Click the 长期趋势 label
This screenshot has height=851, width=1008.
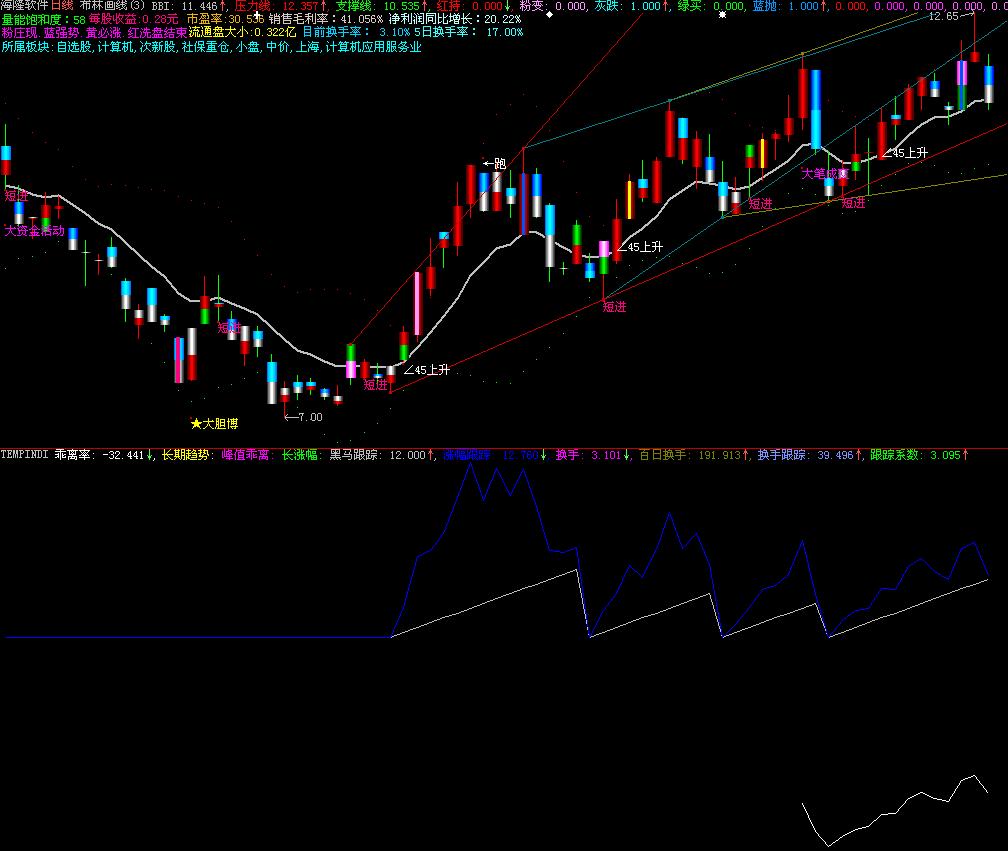coord(188,454)
